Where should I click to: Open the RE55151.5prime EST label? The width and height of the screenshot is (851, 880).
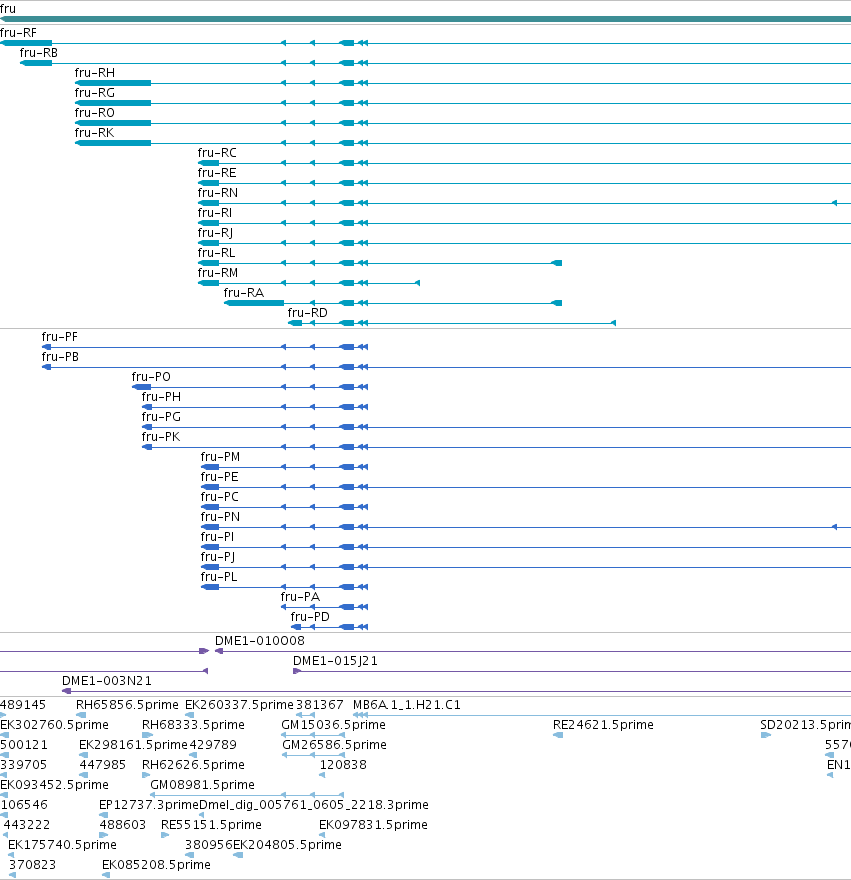coord(211,825)
